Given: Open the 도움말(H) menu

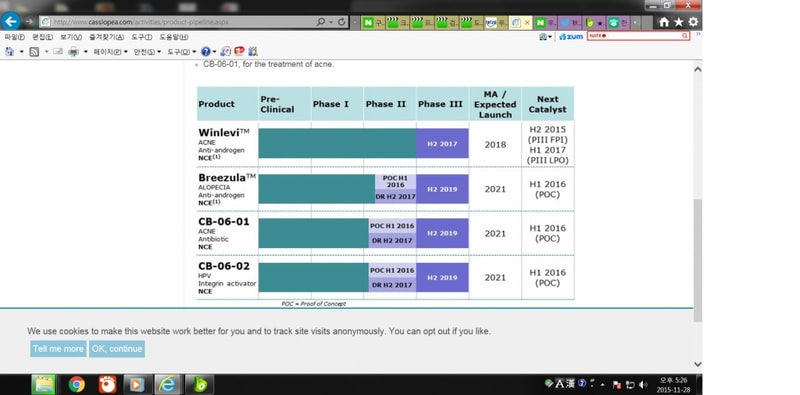Looking at the screenshot, I should click(173, 37).
